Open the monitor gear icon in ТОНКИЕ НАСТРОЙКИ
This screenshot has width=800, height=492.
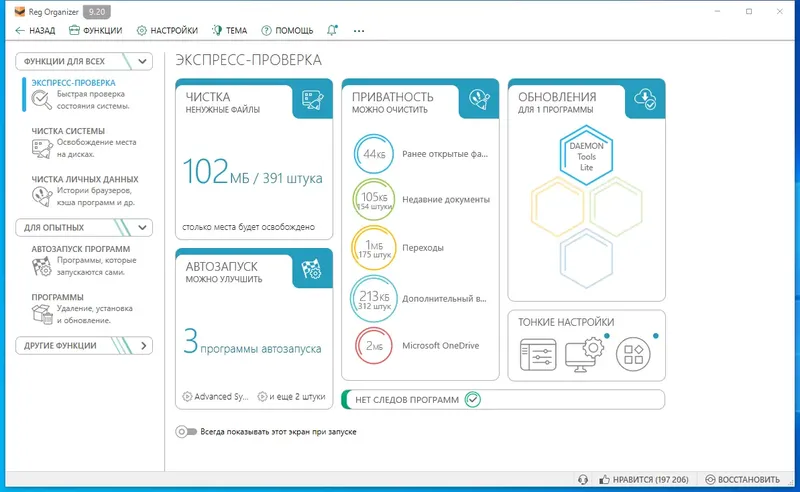585,355
